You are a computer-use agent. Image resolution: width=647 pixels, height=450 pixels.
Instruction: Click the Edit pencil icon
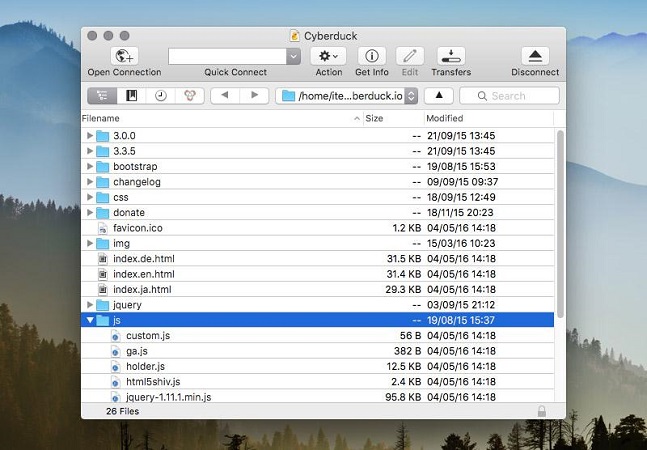pos(410,56)
